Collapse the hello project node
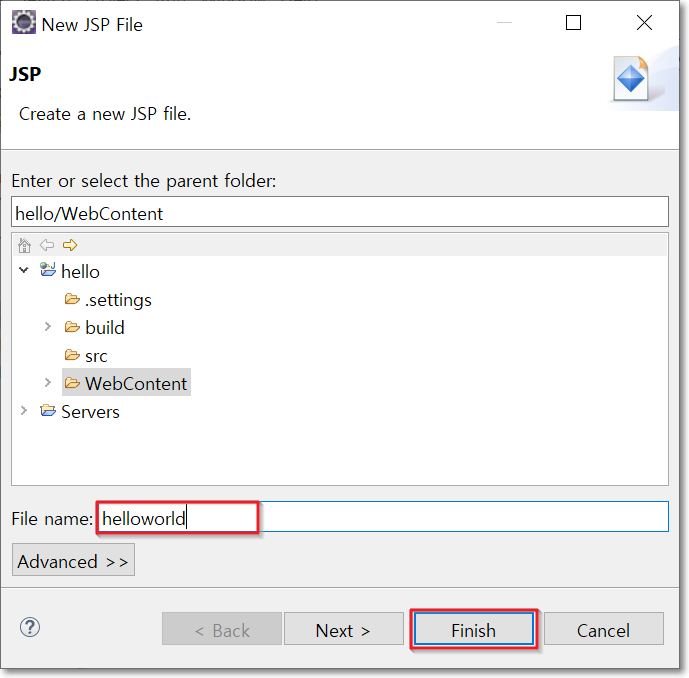689x678 pixels. coord(24,271)
